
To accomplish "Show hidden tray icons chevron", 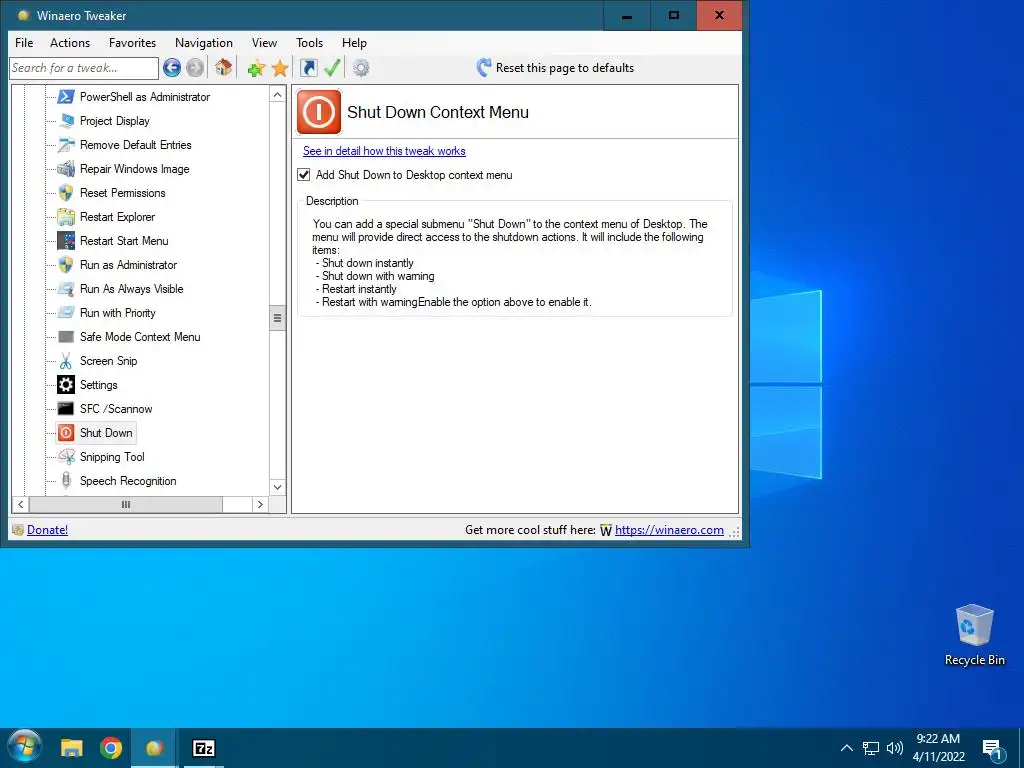I will 846,748.
